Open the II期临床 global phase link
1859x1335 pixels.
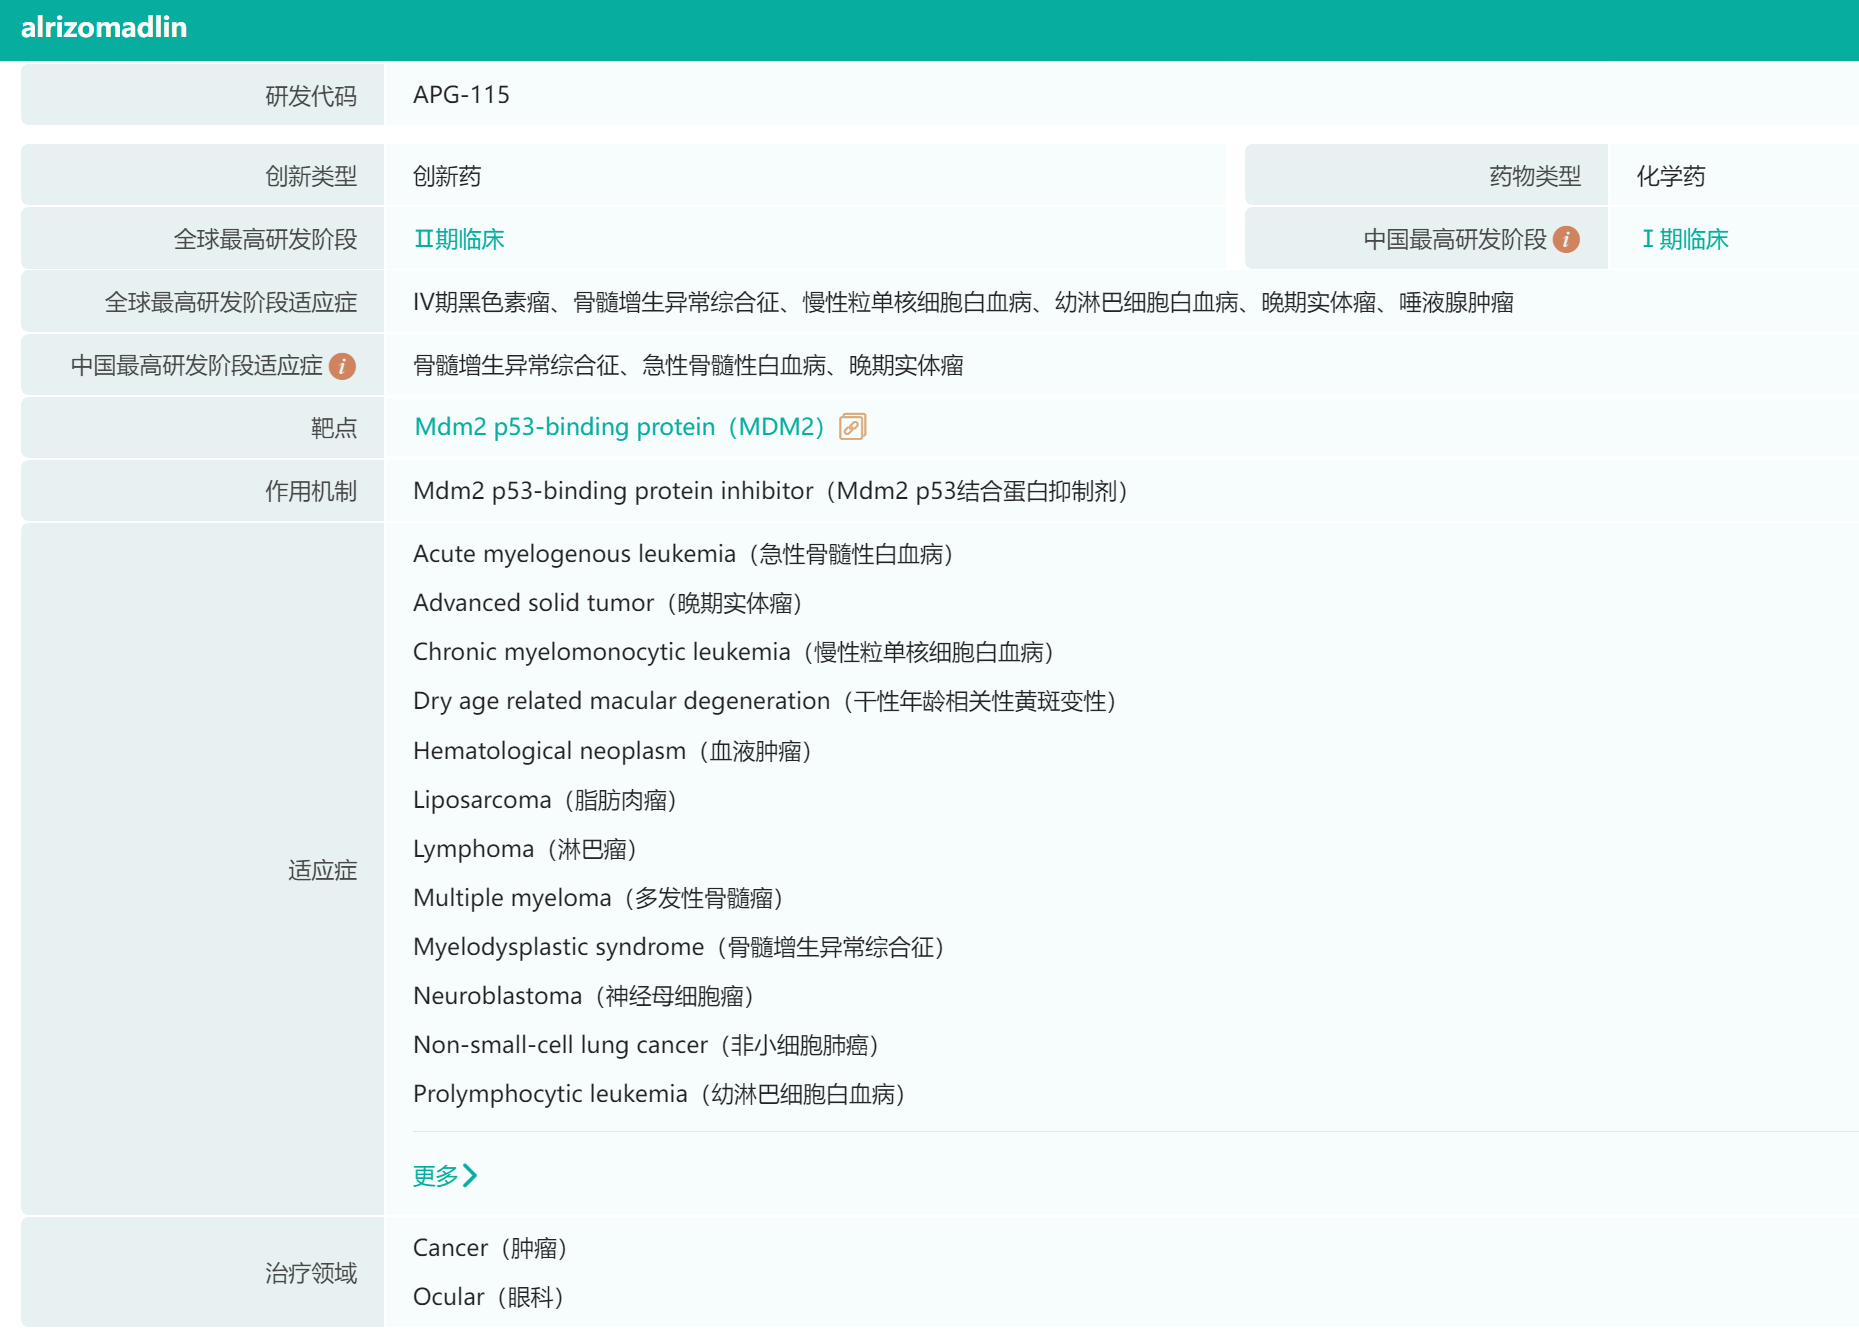[x=459, y=240]
